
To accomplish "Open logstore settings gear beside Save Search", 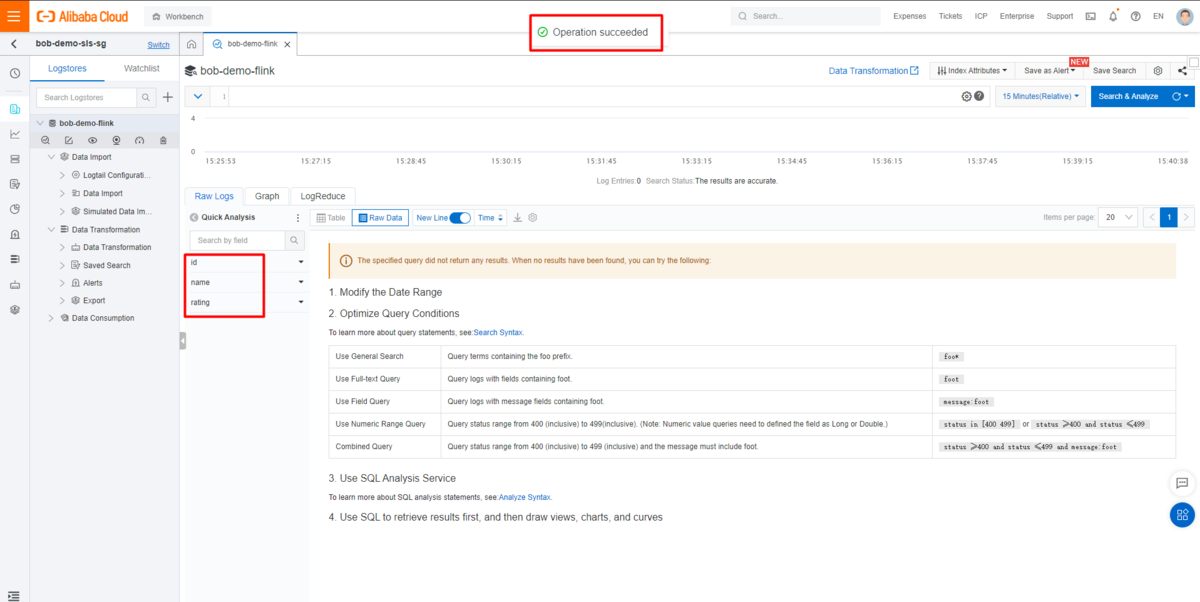I will click(1158, 71).
